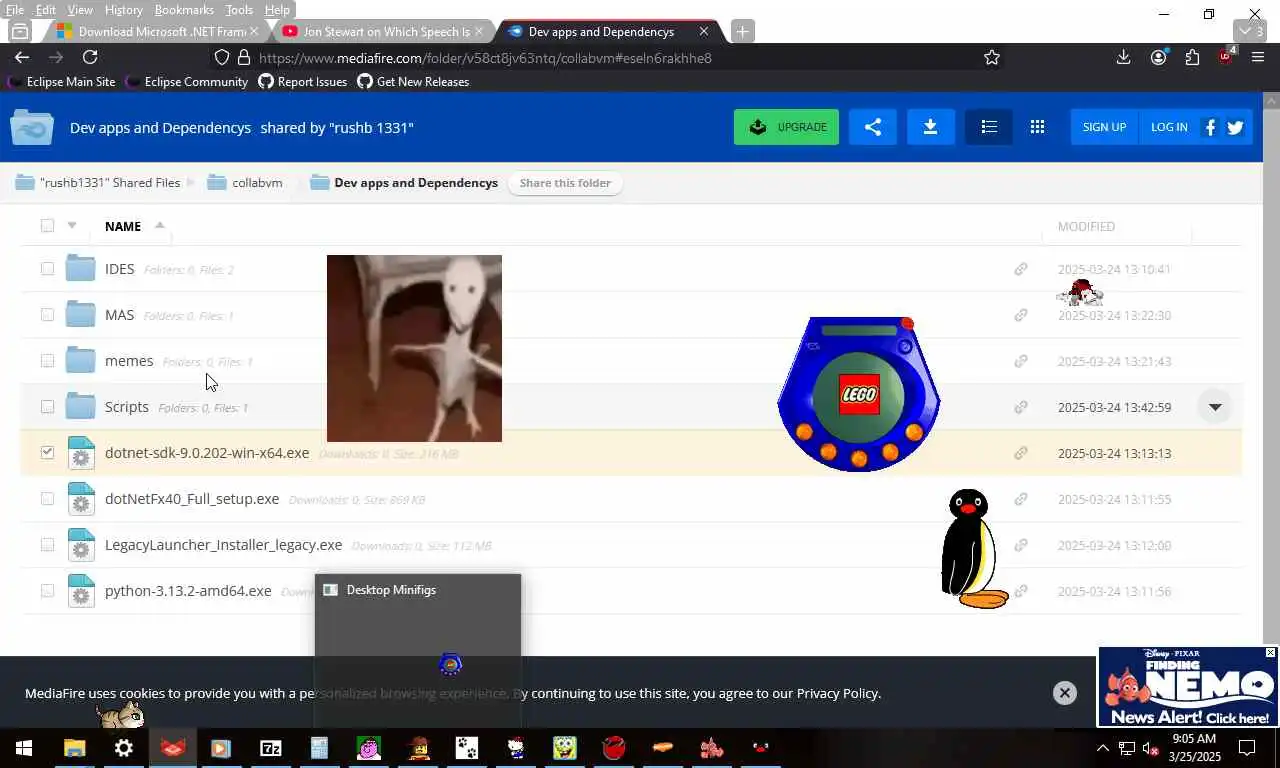1280x768 pixels.
Task: Open the selection dropdown beside header checkbox
Action: [72, 225]
